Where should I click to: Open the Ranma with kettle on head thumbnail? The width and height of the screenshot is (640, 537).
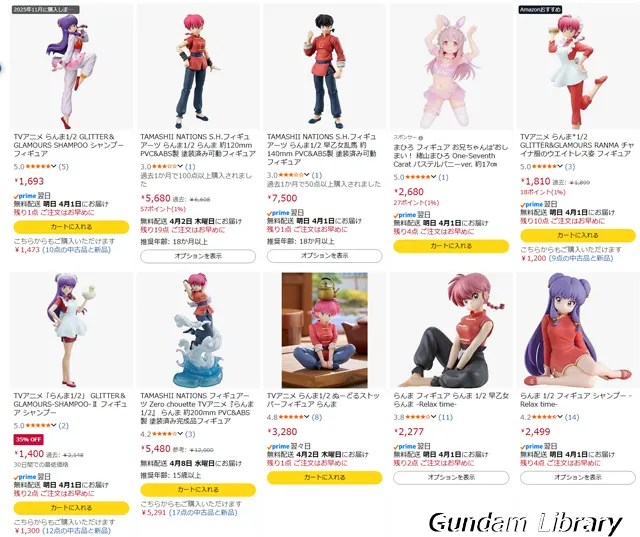pyautogui.click(x=324, y=330)
